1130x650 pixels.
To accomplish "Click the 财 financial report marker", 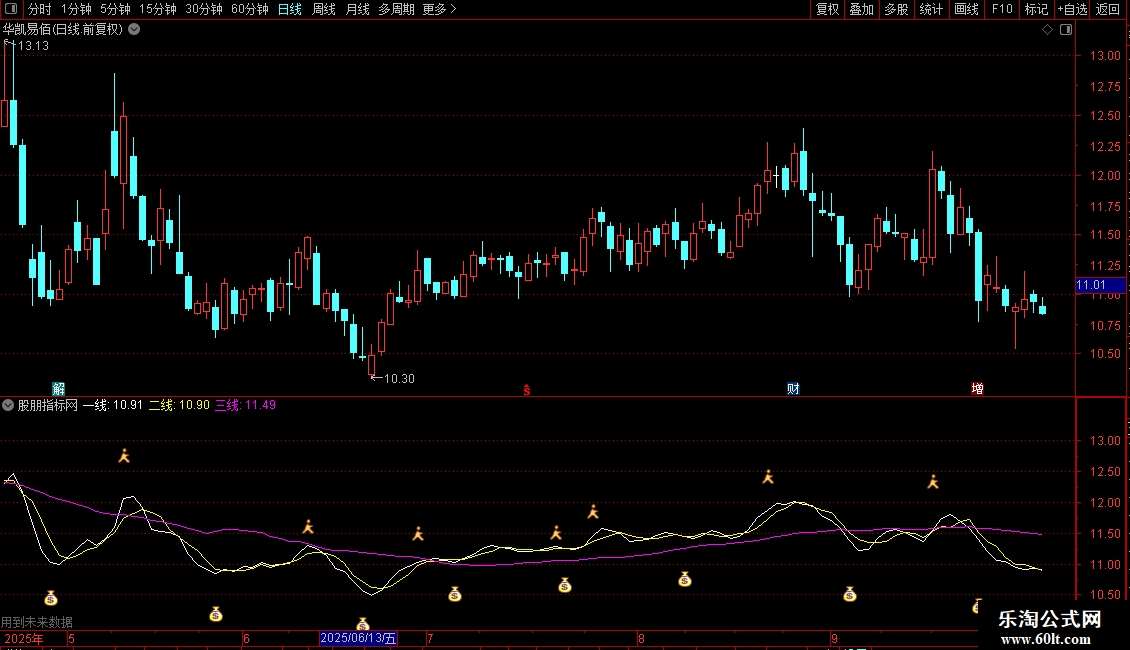I will click(793, 388).
